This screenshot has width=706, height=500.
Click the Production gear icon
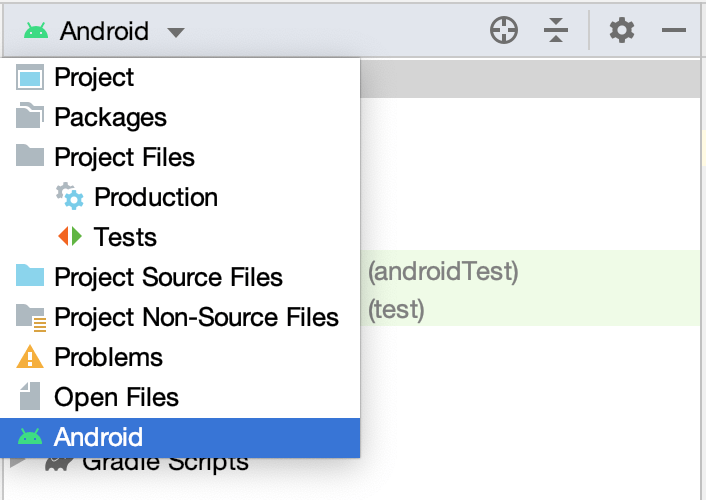pos(70,197)
